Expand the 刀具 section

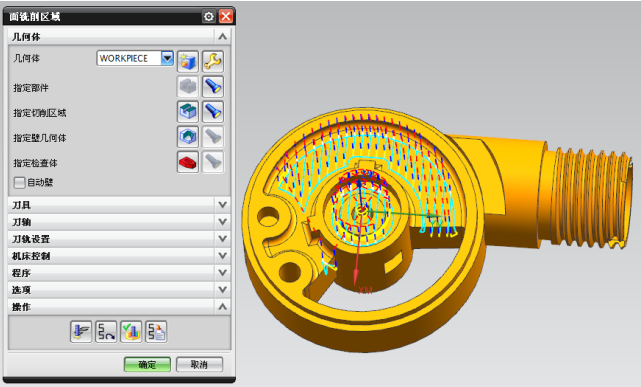tap(119, 205)
